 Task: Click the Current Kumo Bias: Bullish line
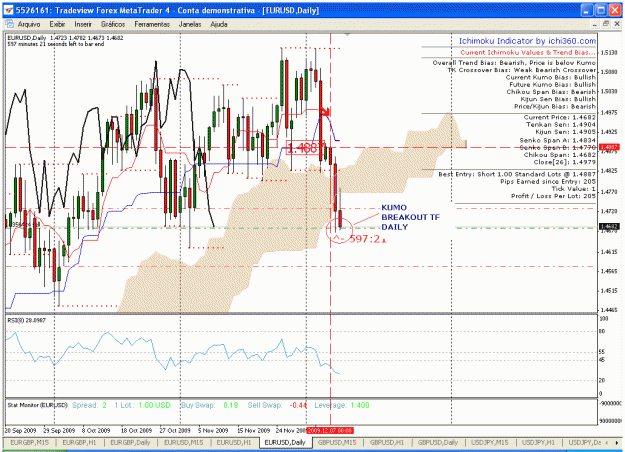(550, 77)
